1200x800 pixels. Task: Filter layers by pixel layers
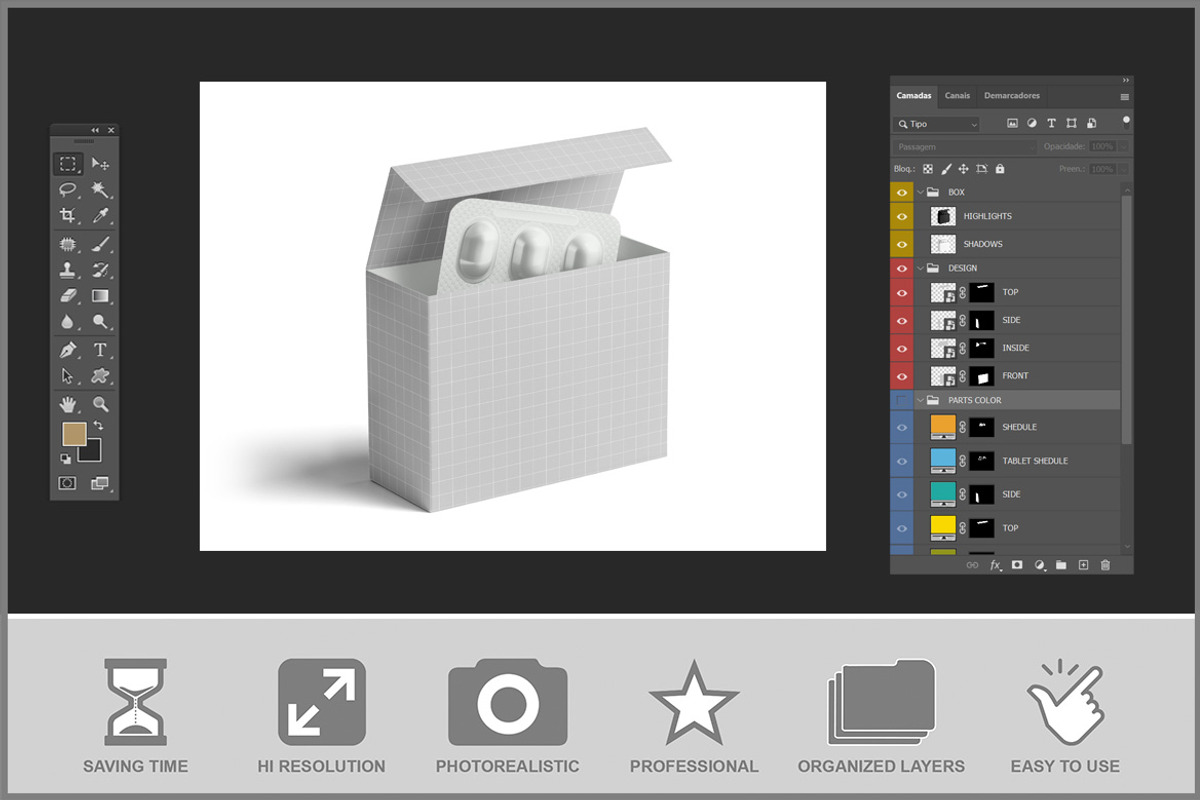click(x=1012, y=124)
